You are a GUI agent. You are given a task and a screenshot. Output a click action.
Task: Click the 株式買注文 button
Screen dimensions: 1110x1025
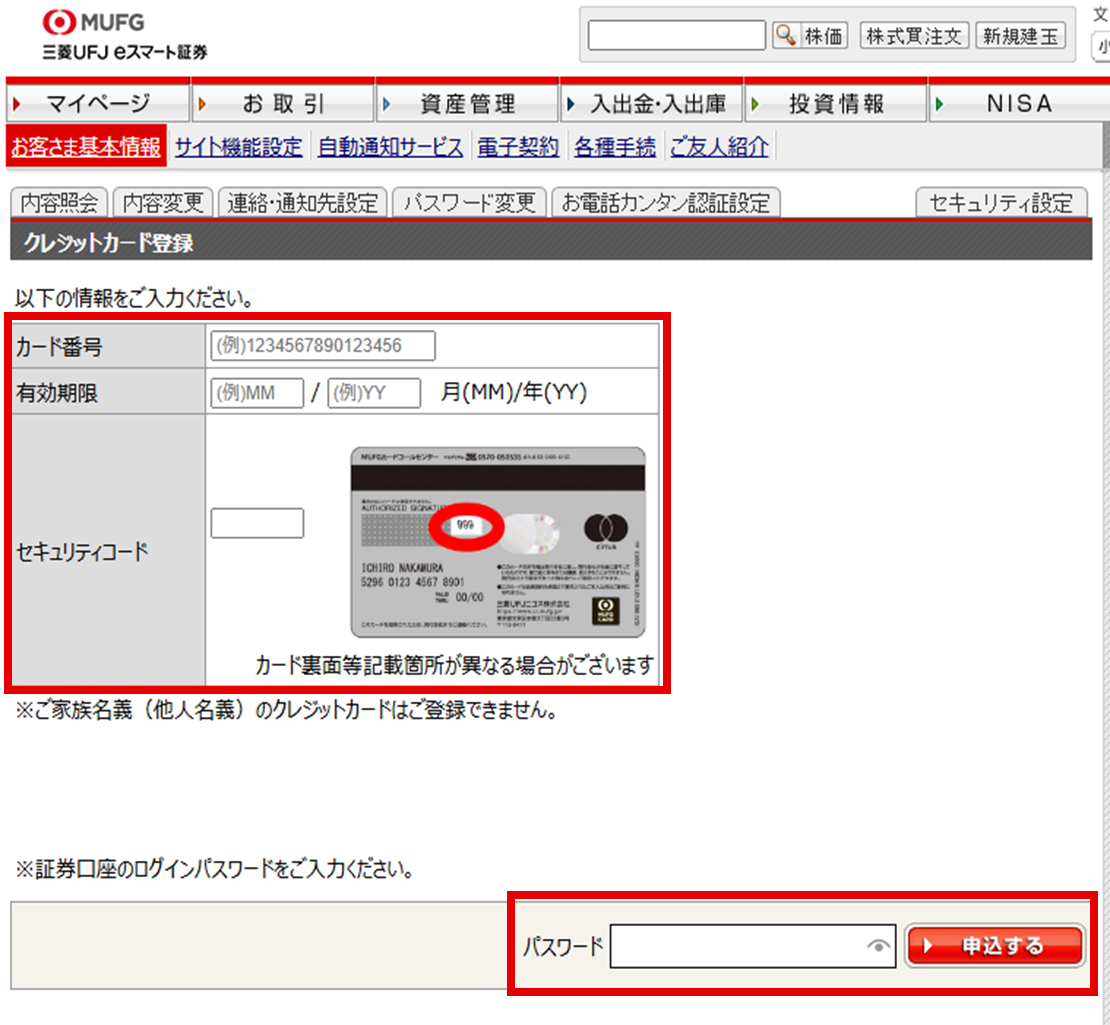914,35
